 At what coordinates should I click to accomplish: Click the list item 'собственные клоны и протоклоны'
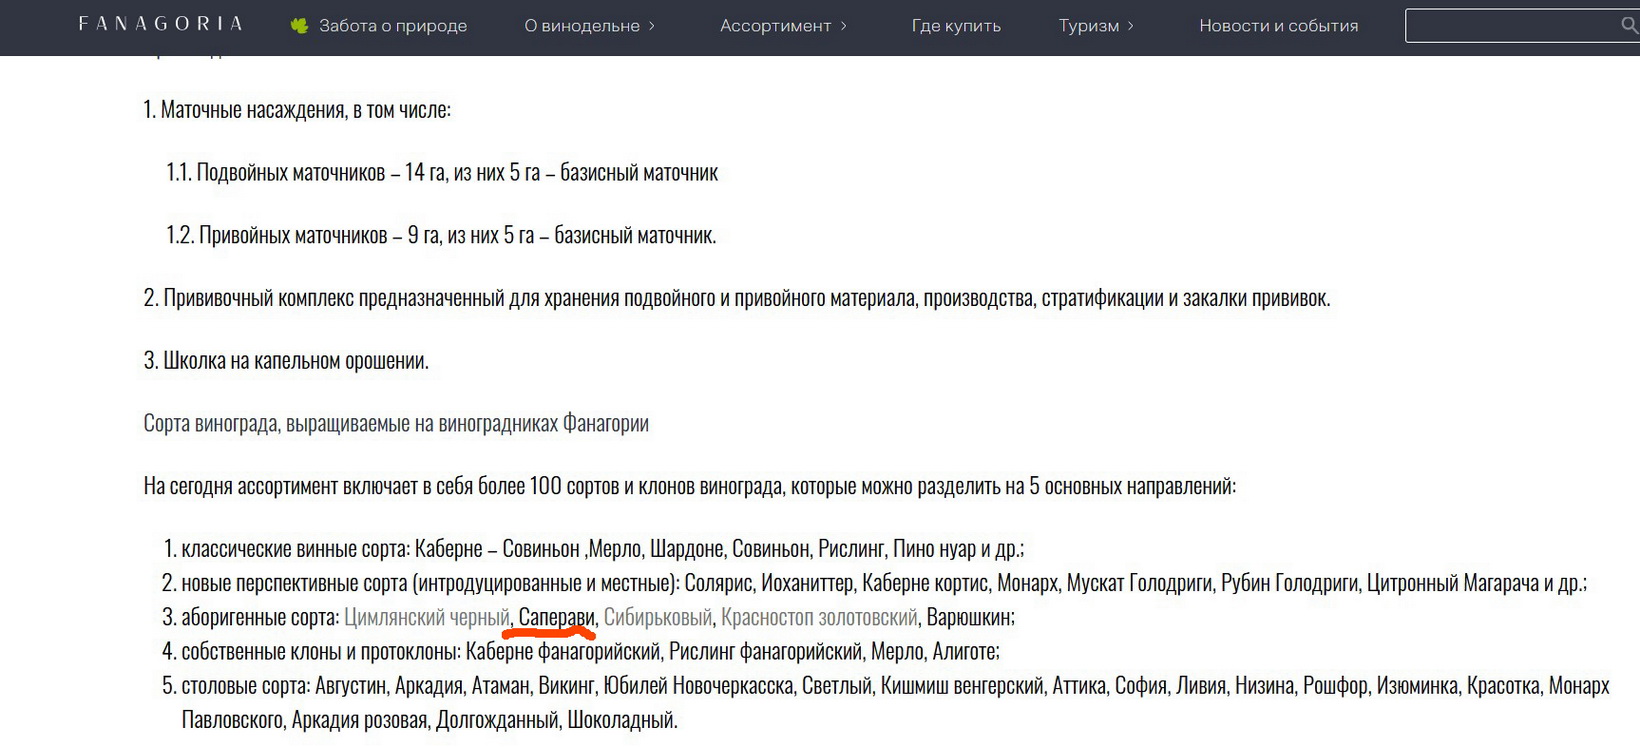[x=590, y=651]
